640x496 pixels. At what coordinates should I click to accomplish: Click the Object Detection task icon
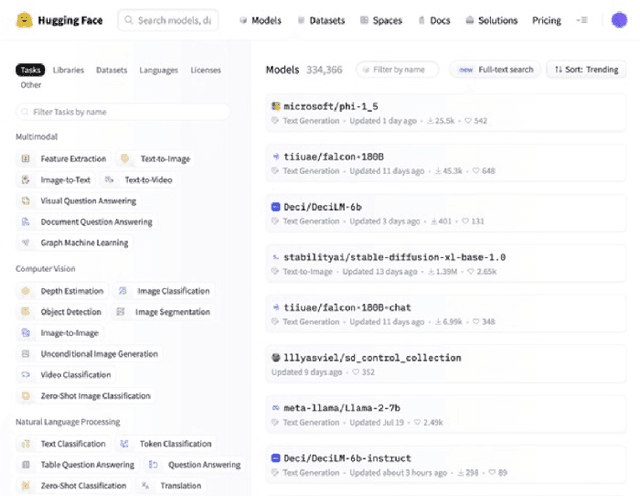(x=26, y=312)
